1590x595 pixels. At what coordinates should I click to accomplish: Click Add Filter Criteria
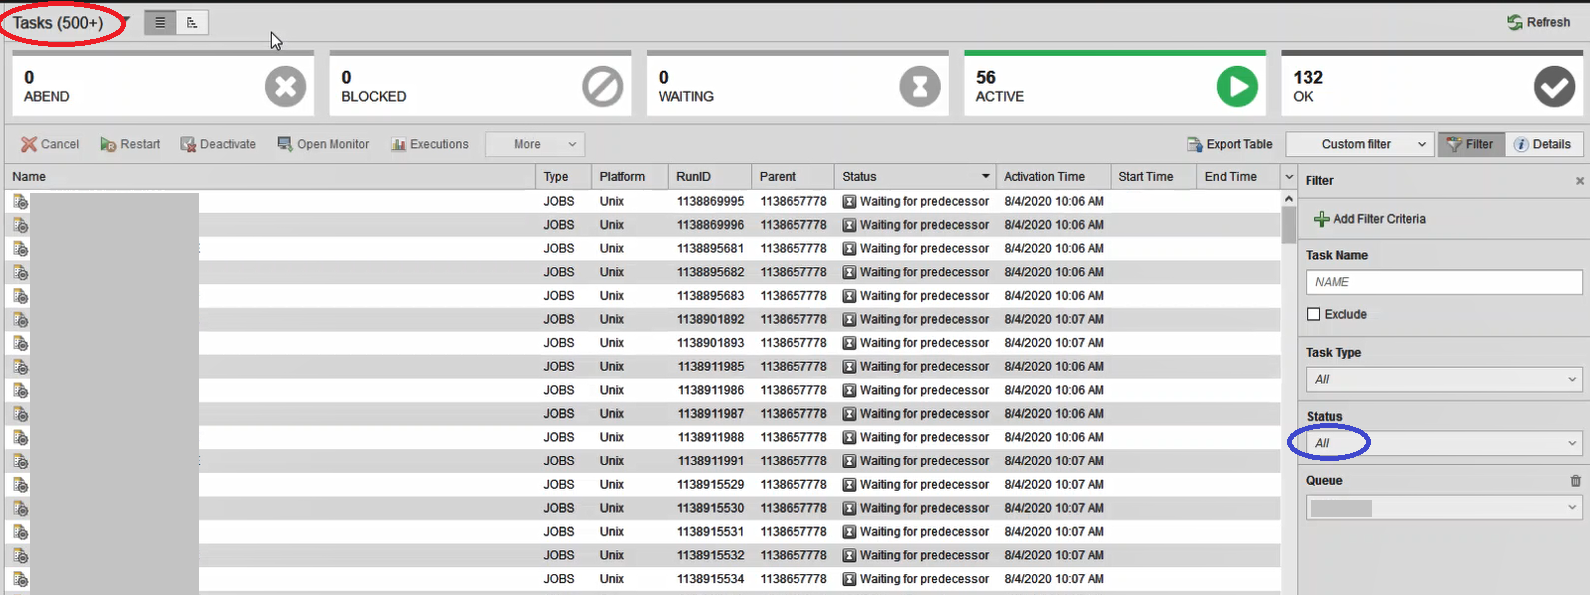[x=1369, y=219]
